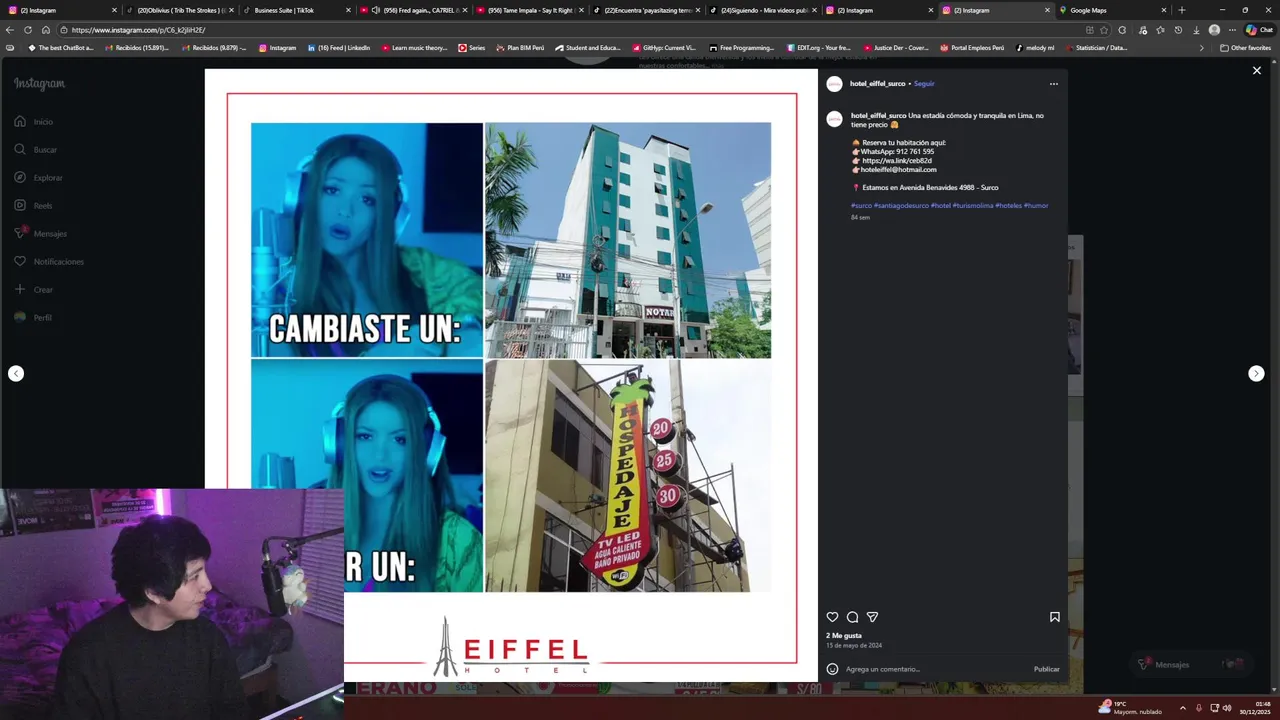1280x720 pixels.
Task: Open Perfil in Instagram sidebar
Action: tap(33, 317)
